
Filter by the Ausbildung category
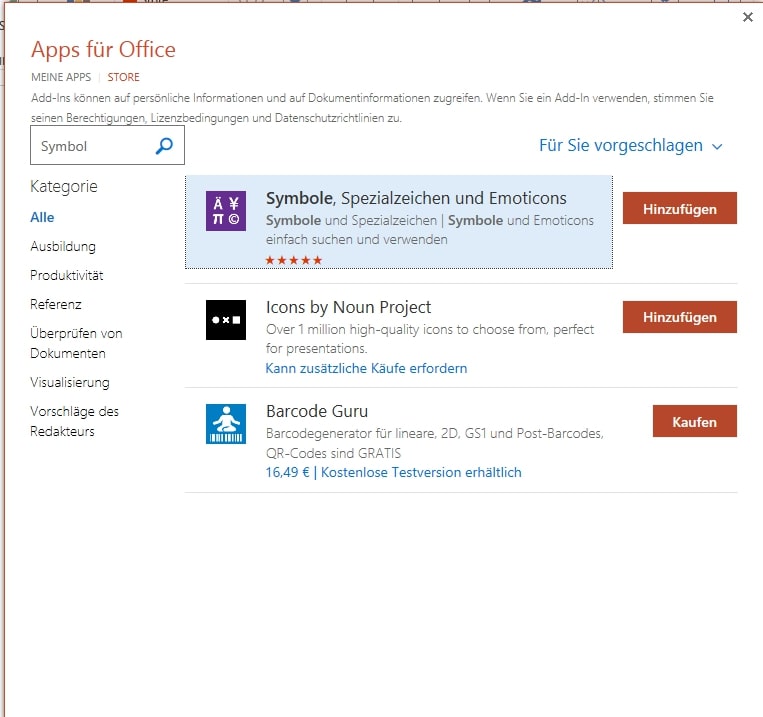point(63,246)
